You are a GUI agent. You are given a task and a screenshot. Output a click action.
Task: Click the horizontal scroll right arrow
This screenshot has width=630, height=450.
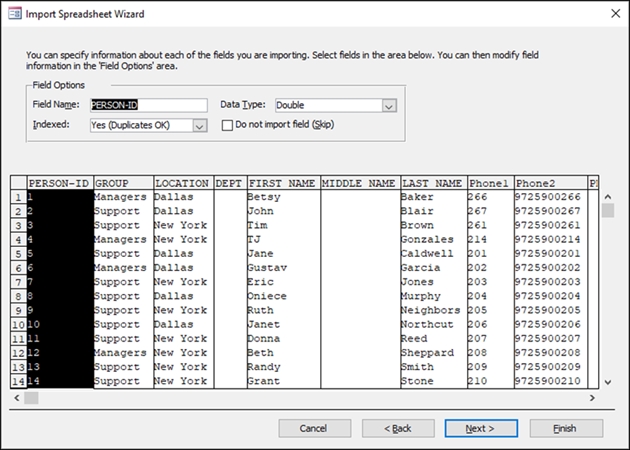point(592,398)
